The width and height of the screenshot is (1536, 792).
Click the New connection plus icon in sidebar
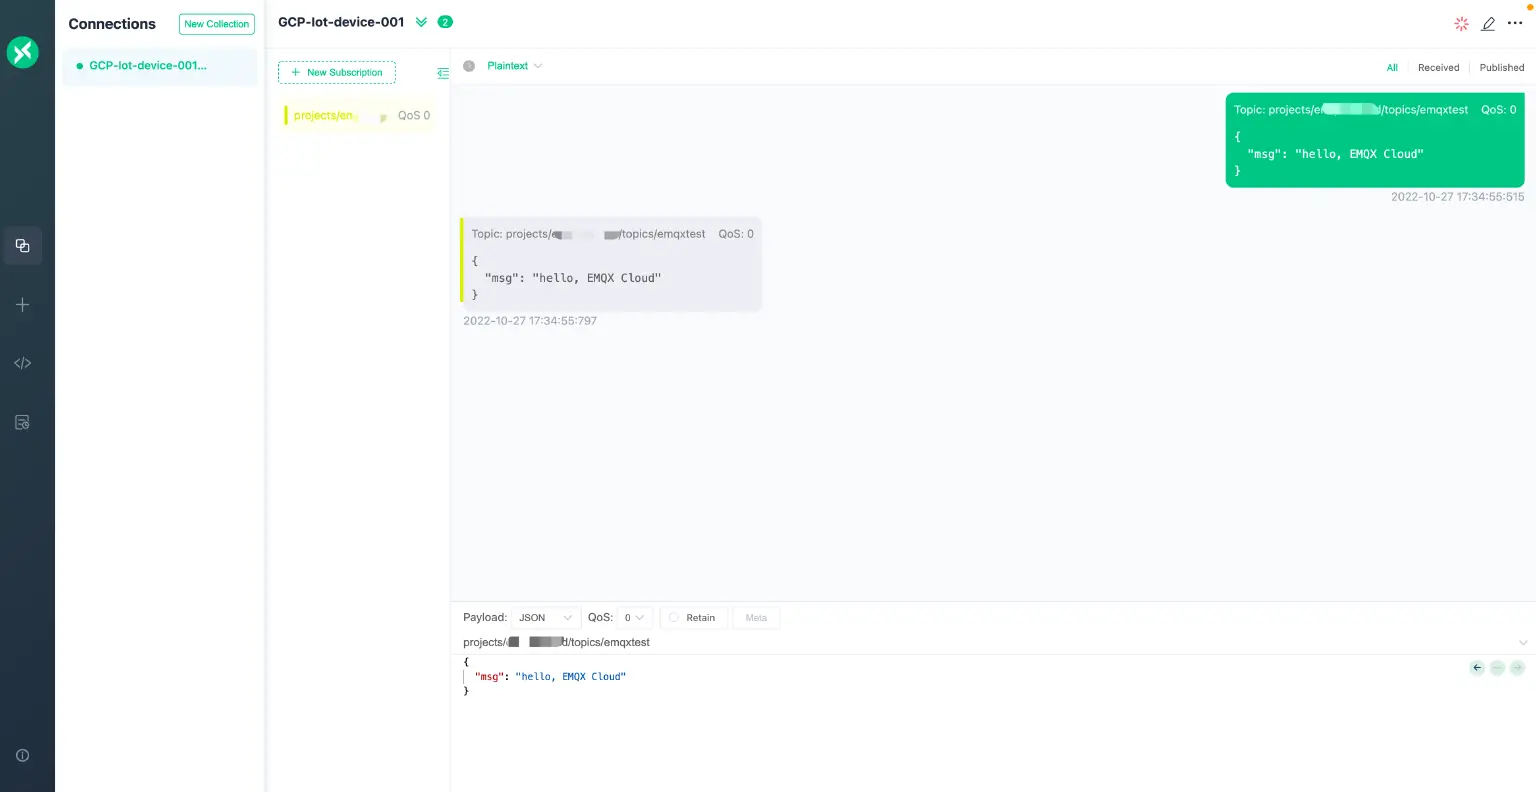(22, 305)
